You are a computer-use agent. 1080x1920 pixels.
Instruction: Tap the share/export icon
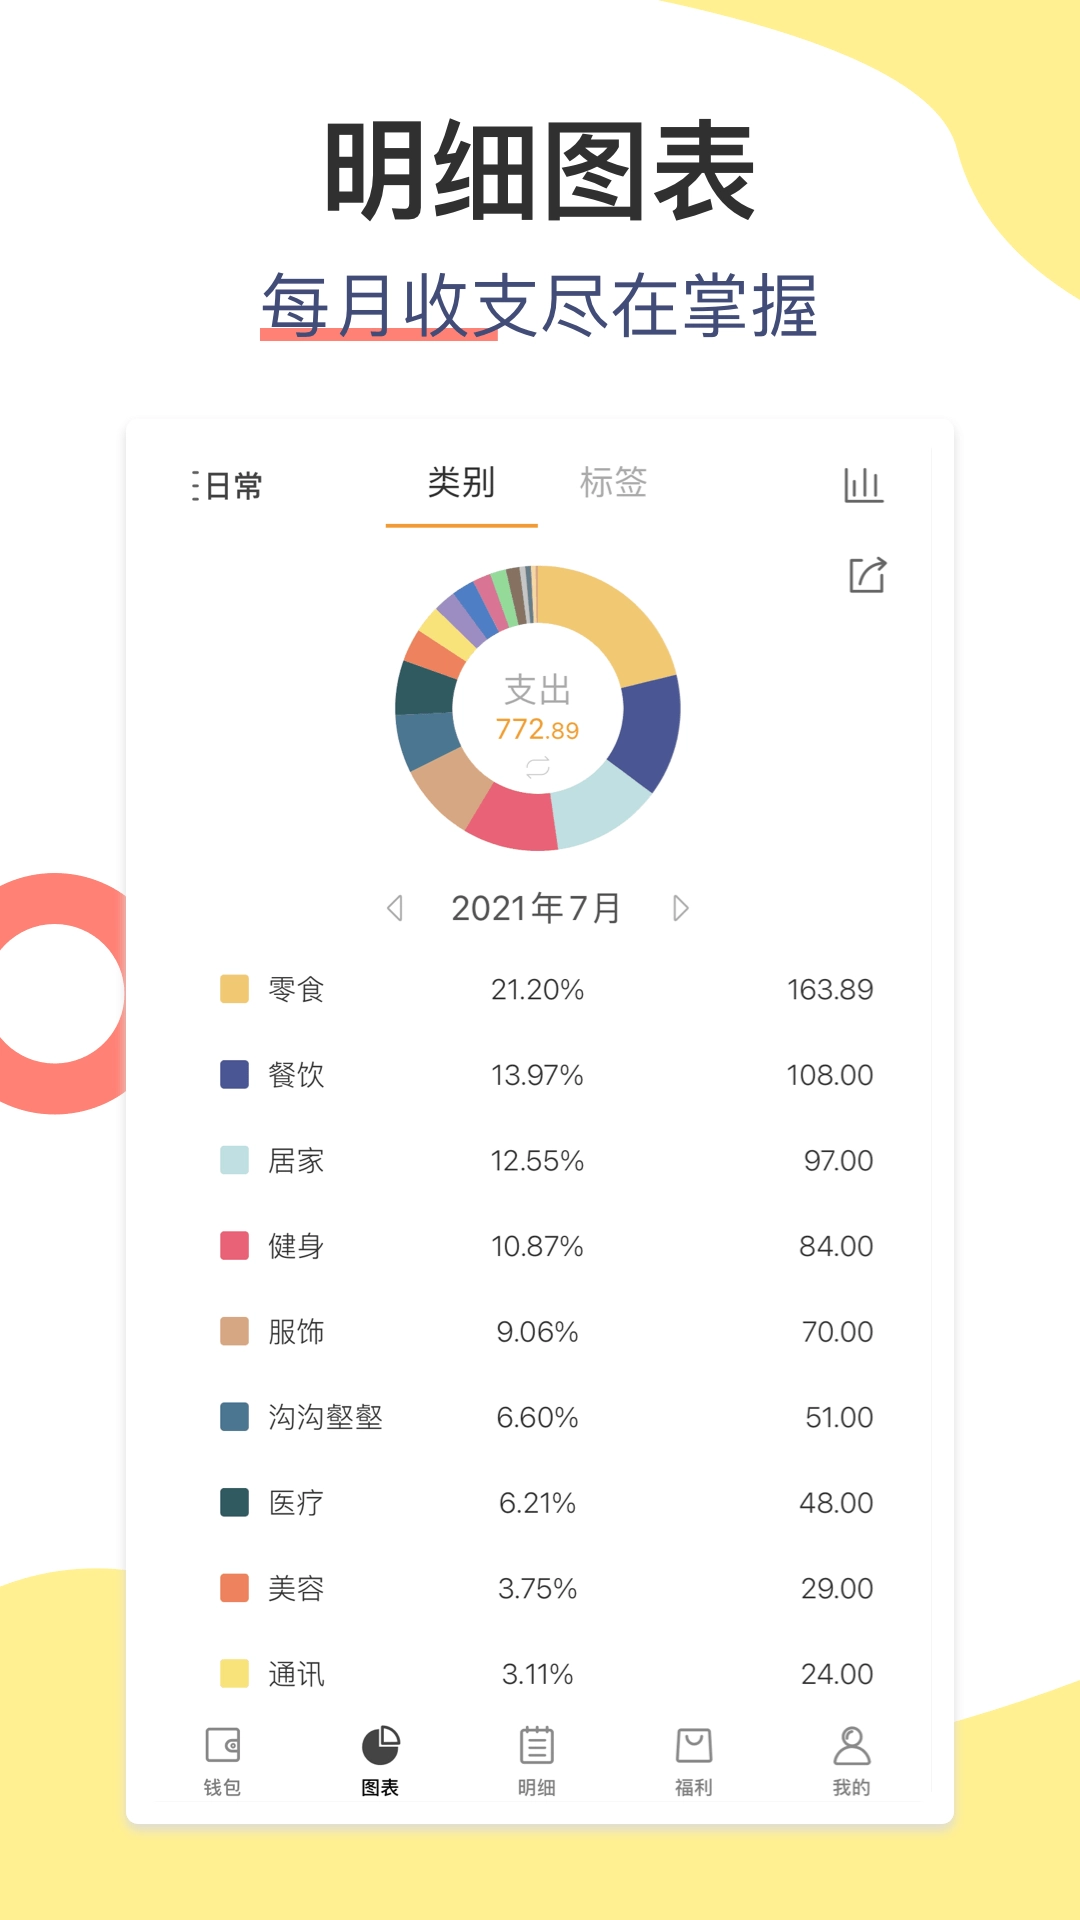click(x=867, y=575)
